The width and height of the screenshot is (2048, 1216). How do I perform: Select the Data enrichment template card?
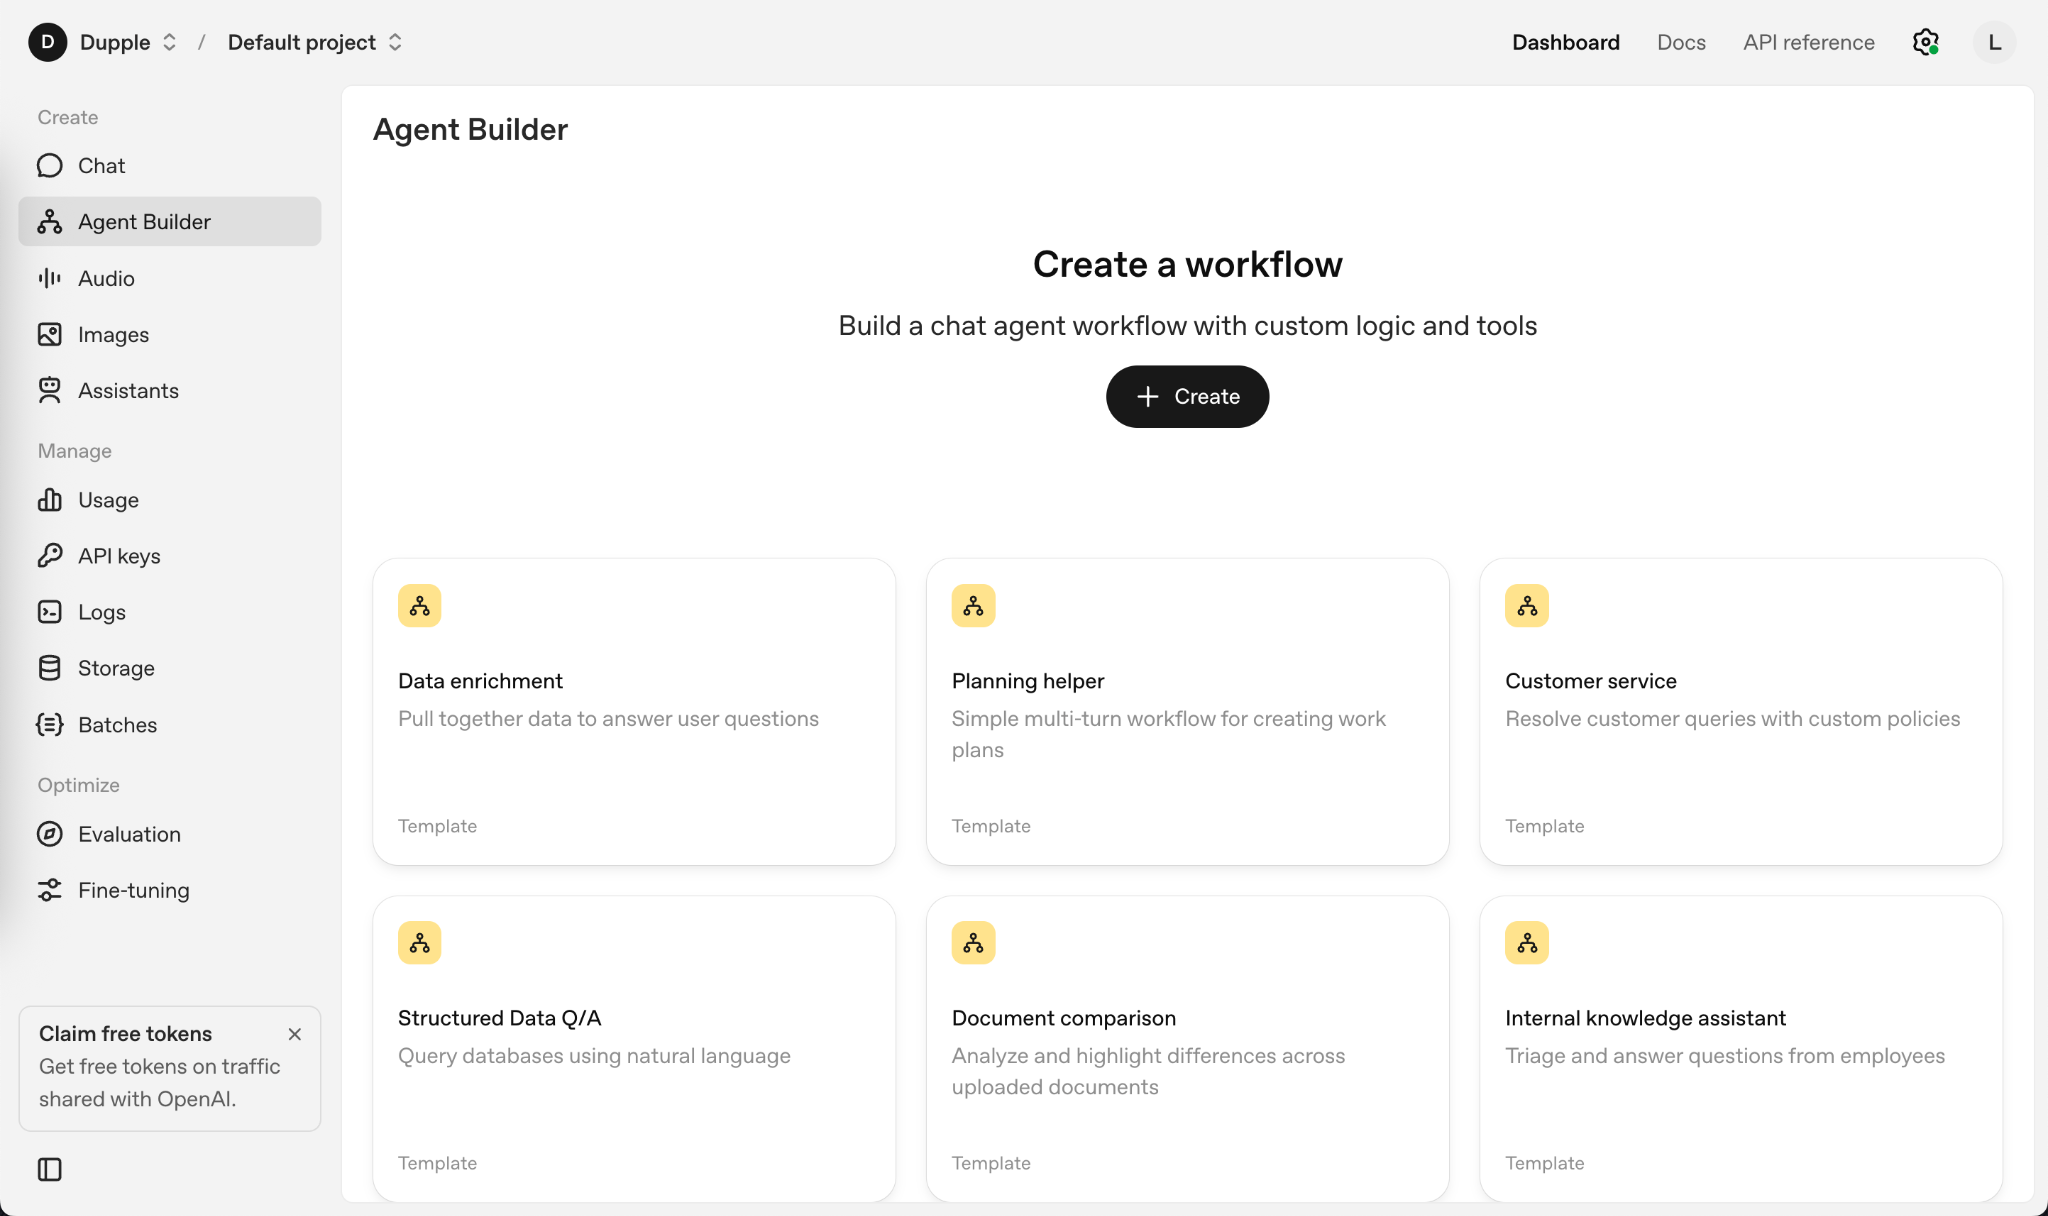(634, 711)
